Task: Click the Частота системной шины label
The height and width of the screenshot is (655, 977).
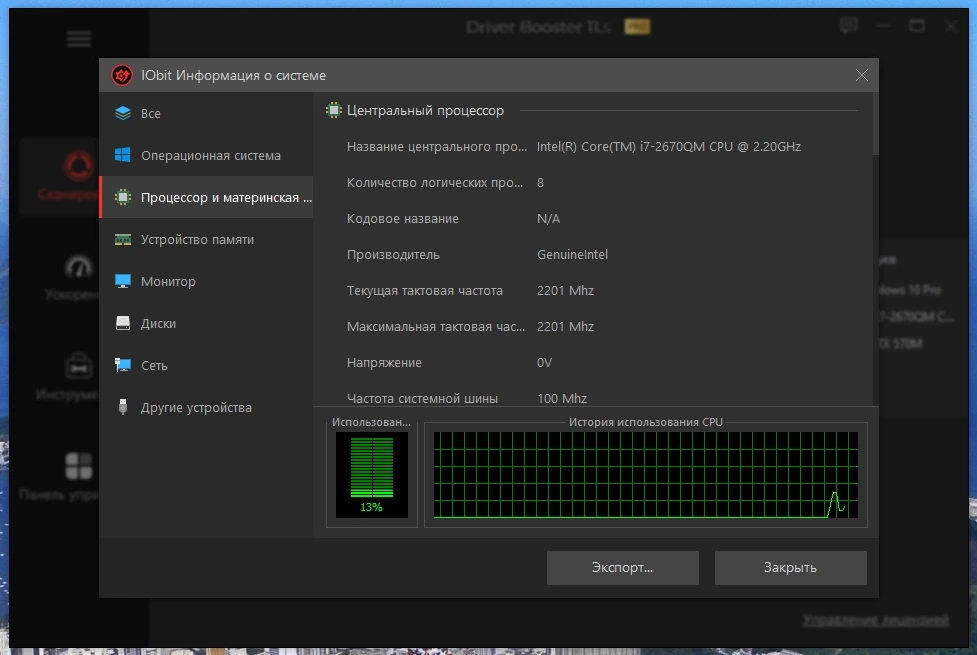Action: pos(422,398)
